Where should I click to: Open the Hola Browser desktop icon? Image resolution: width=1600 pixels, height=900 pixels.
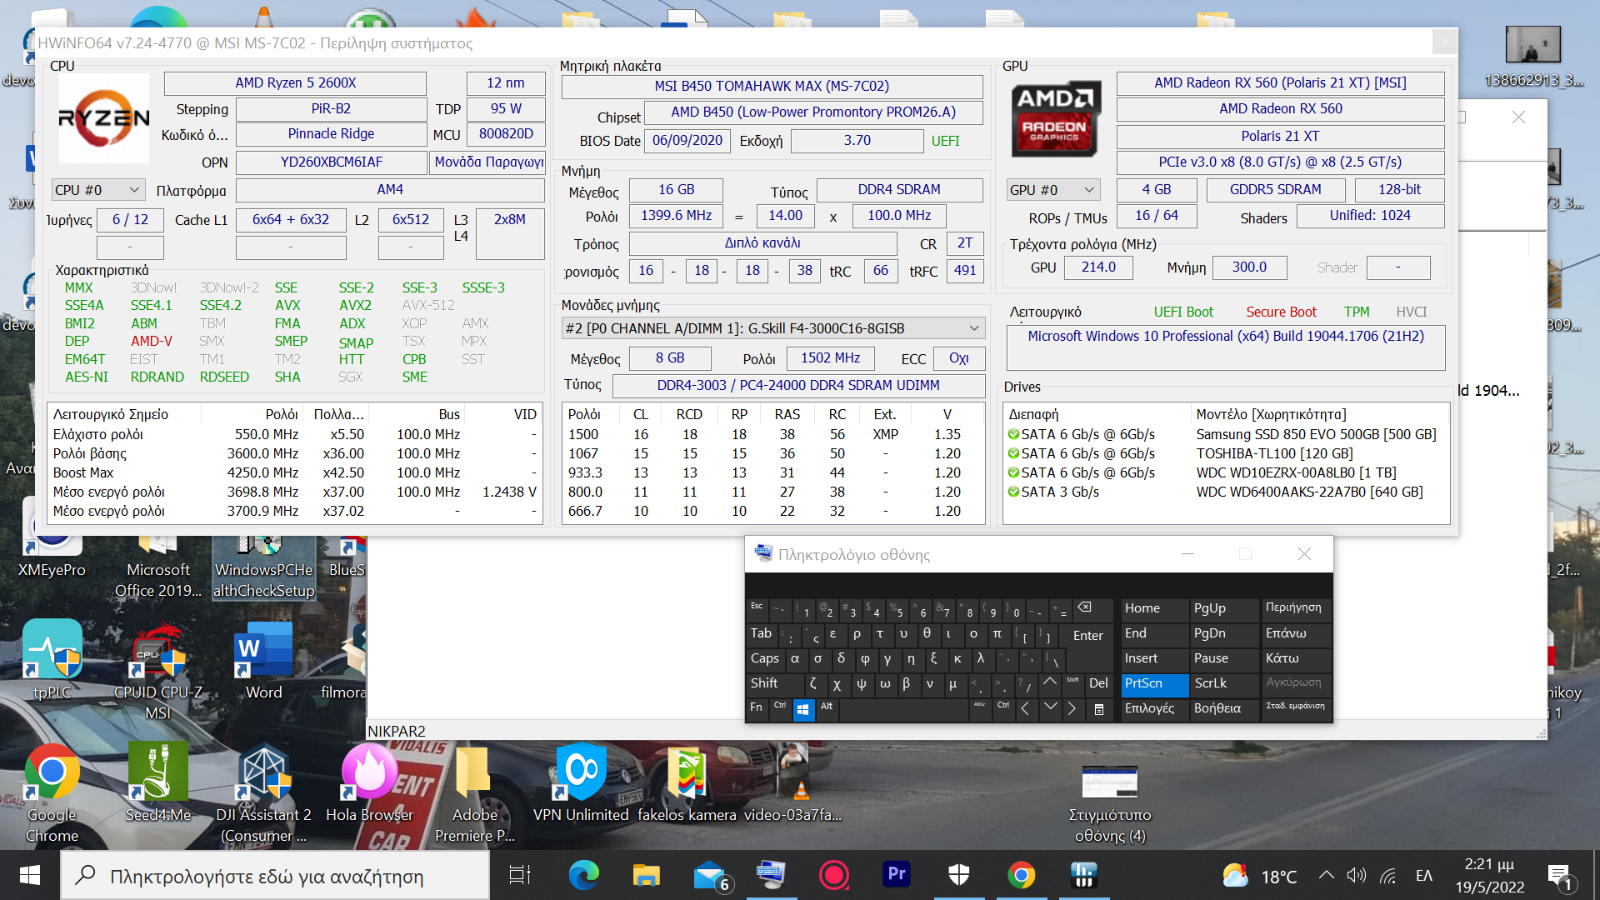(x=369, y=782)
